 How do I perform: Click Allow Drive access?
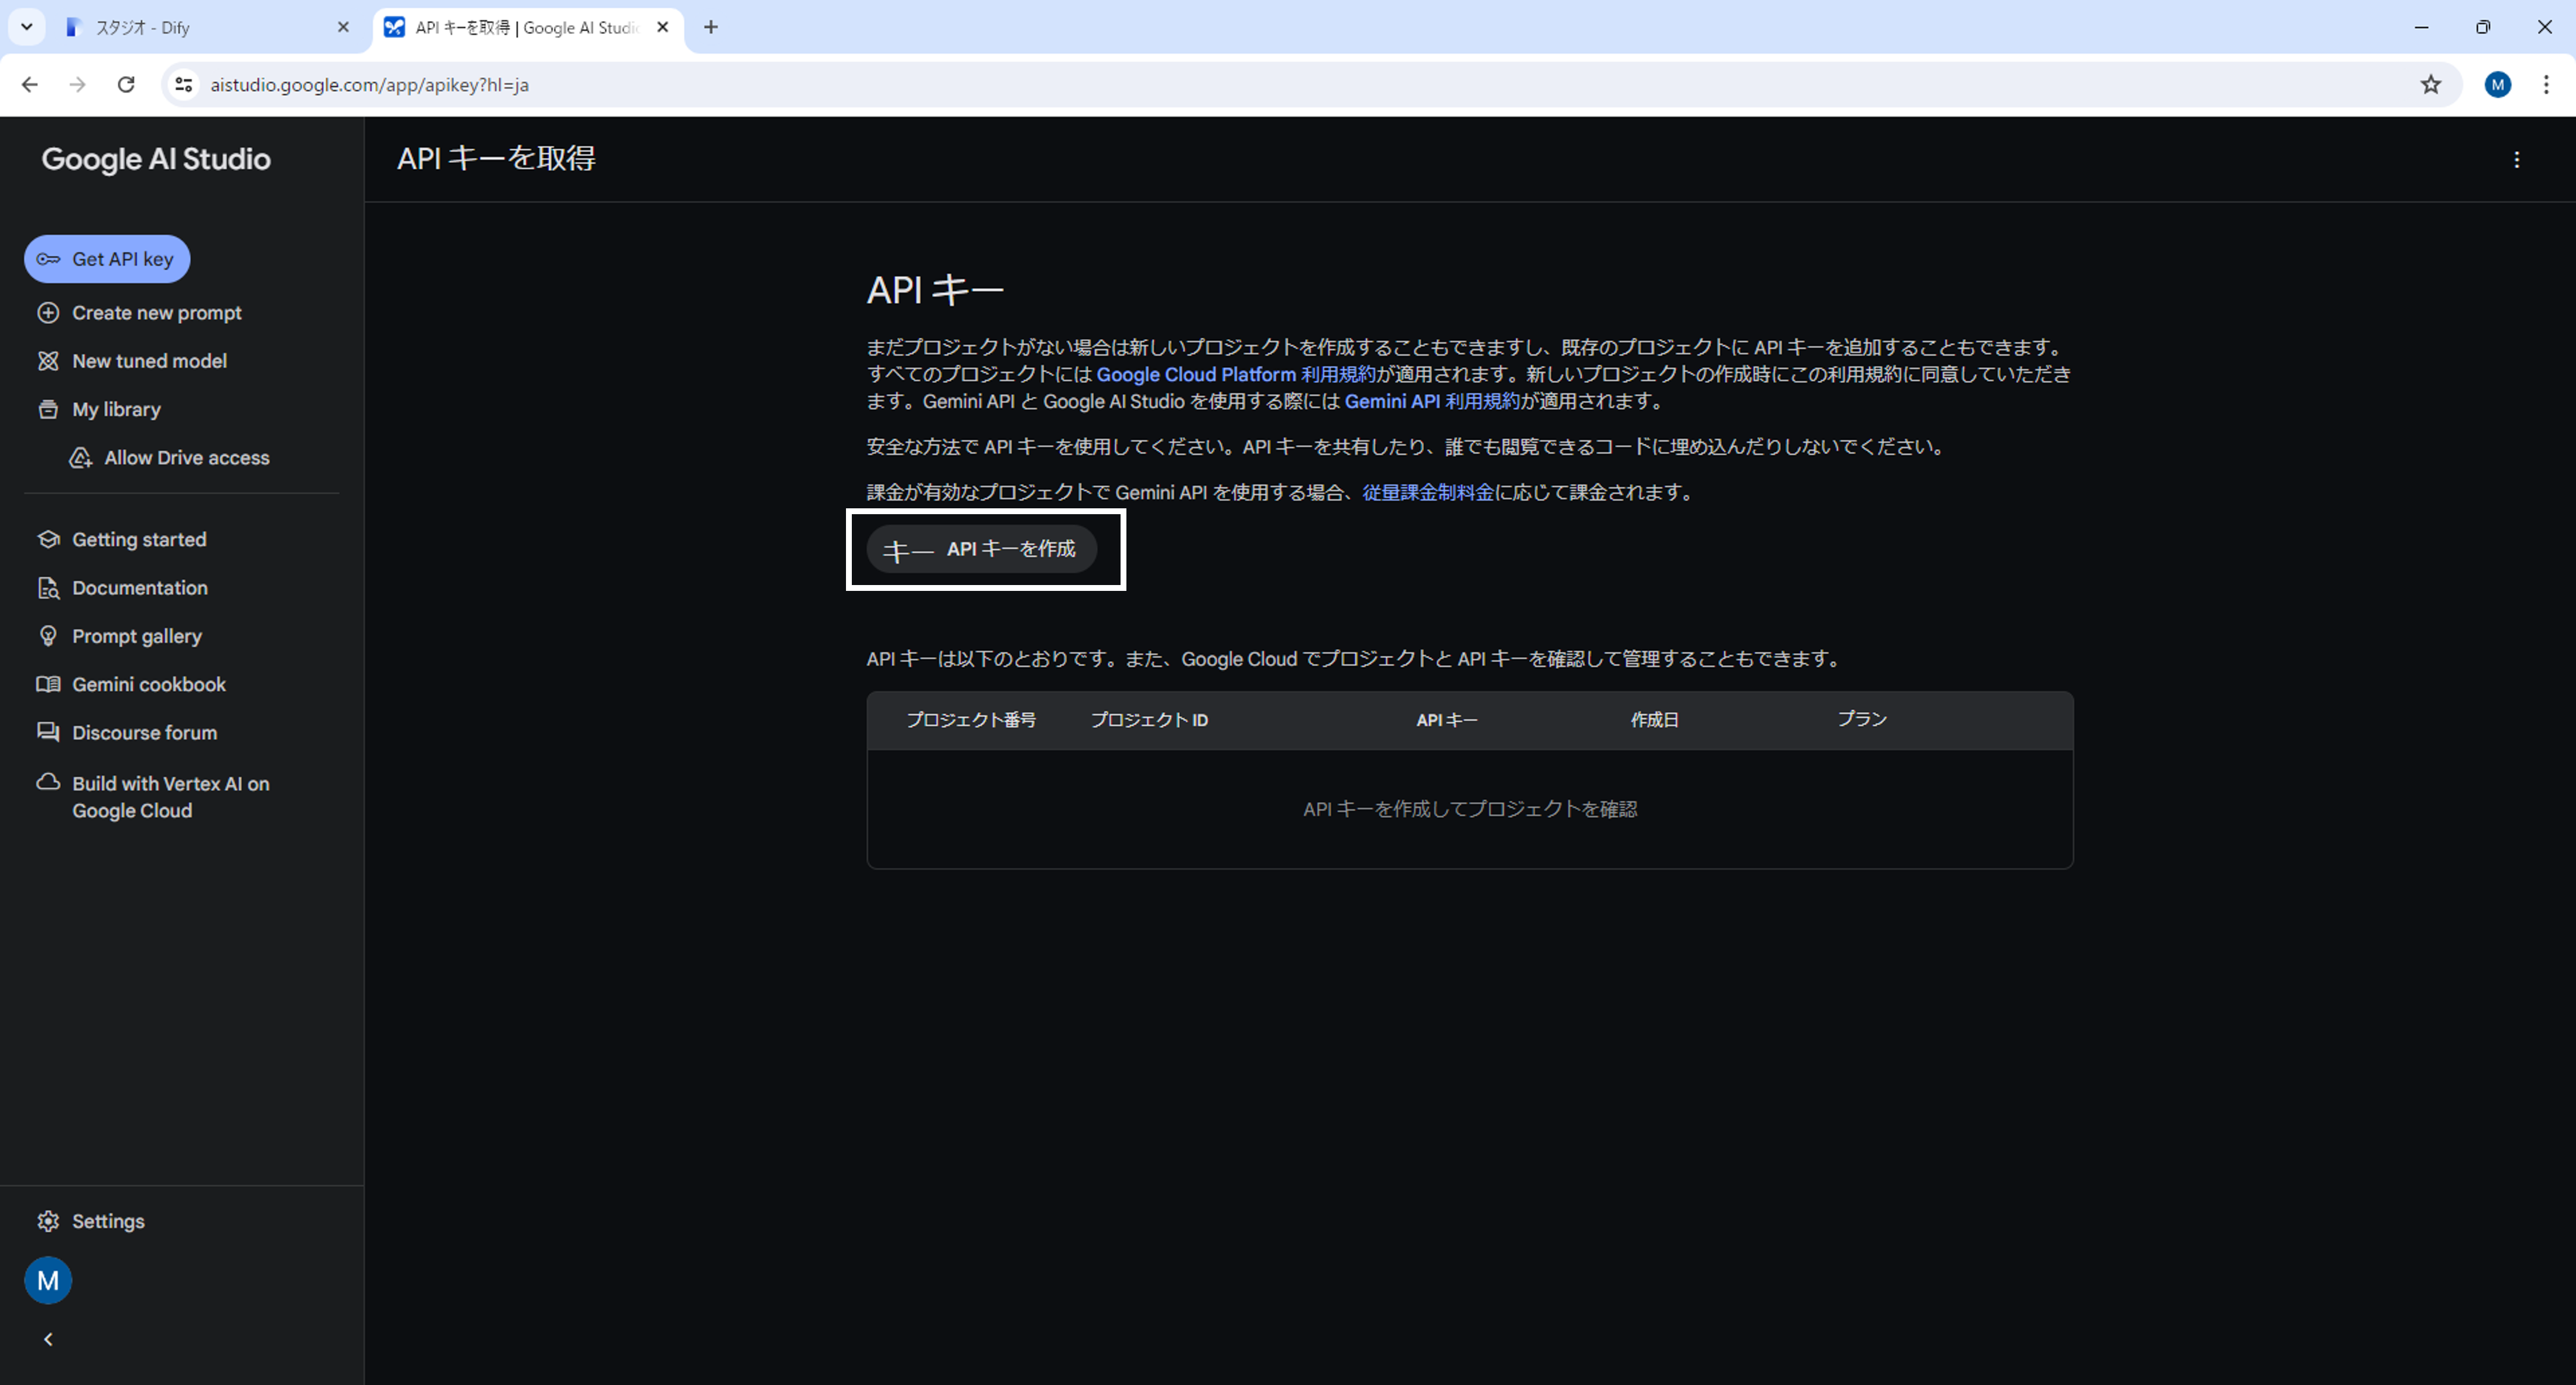(186, 458)
